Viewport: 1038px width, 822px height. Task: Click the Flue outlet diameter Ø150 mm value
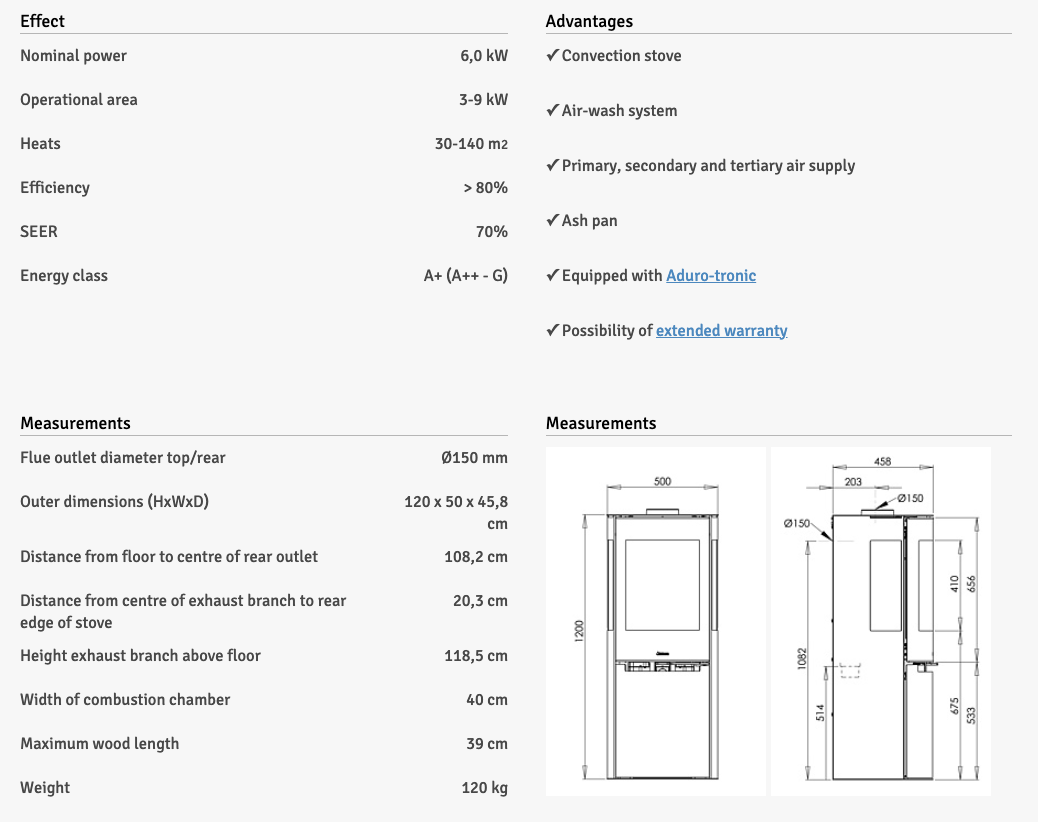coord(474,458)
